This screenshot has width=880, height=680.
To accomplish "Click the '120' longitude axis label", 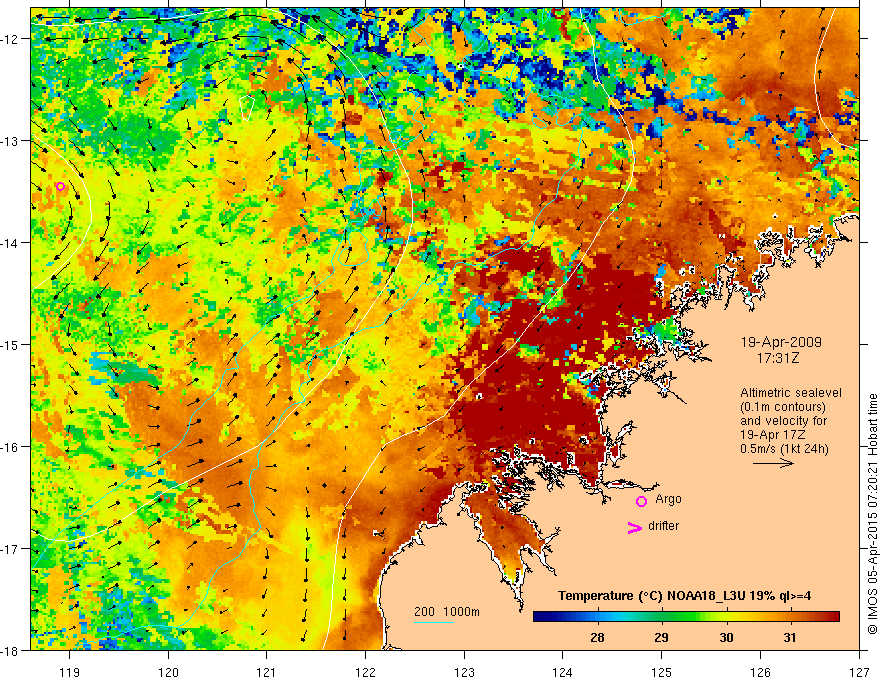I will point(168,673).
